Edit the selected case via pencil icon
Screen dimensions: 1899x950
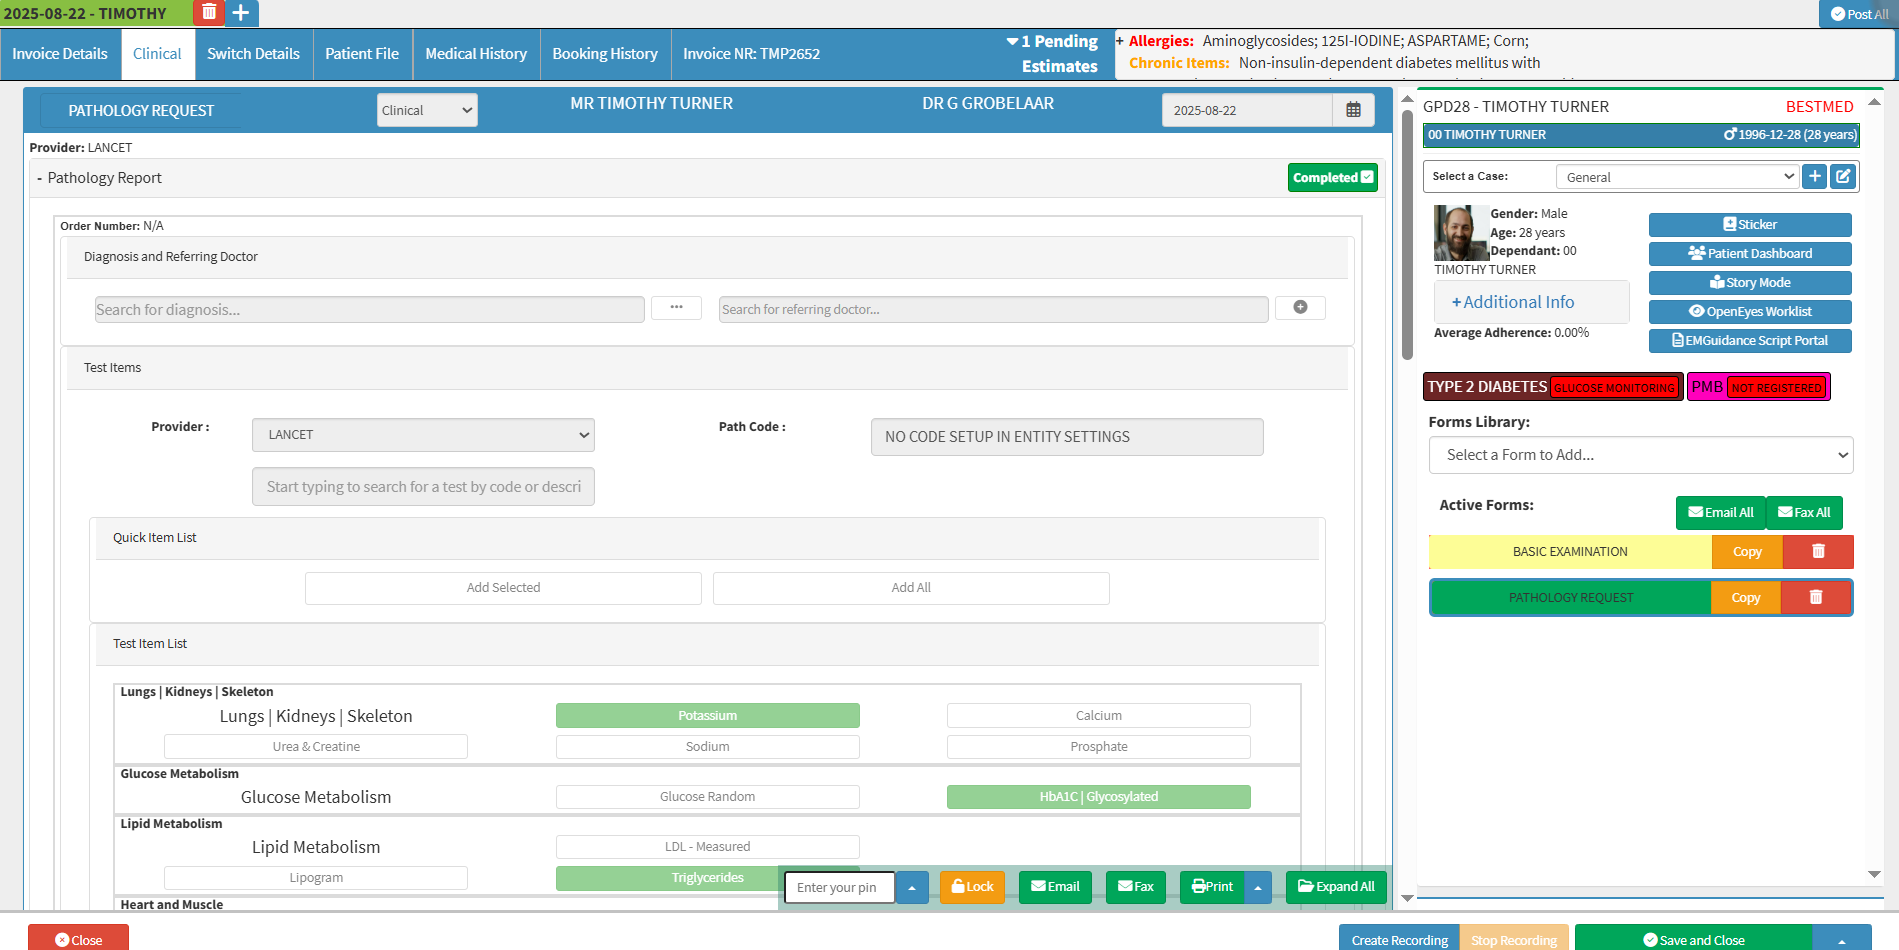point(1843,177)
